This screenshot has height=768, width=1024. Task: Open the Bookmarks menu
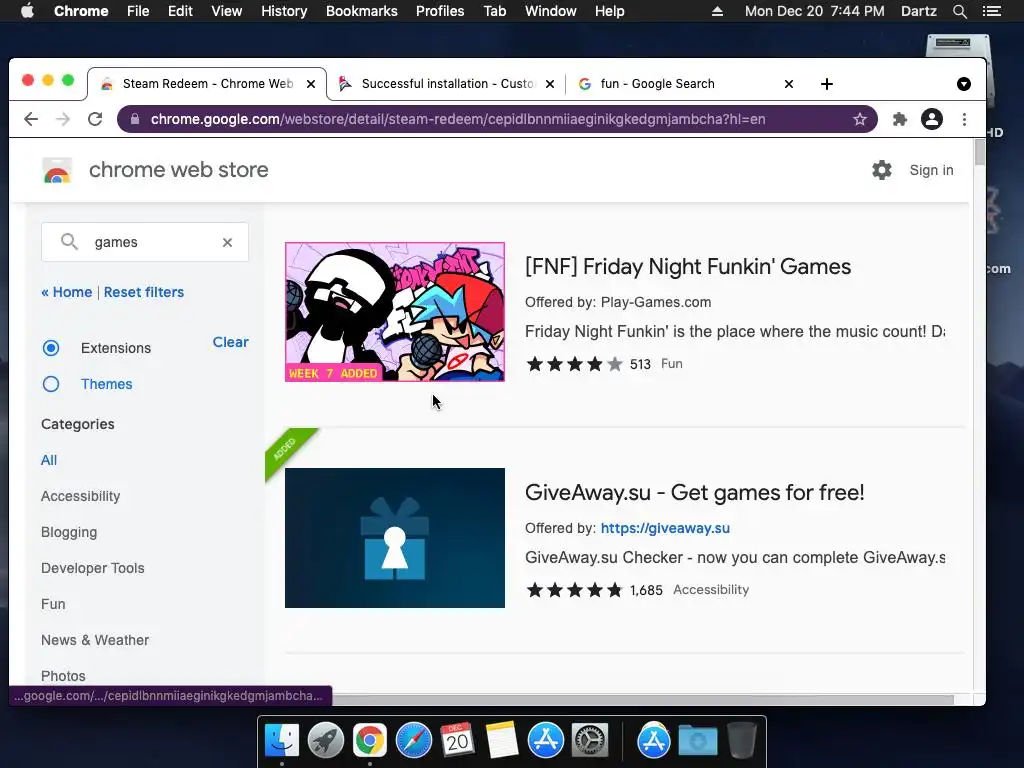(361, 11)
